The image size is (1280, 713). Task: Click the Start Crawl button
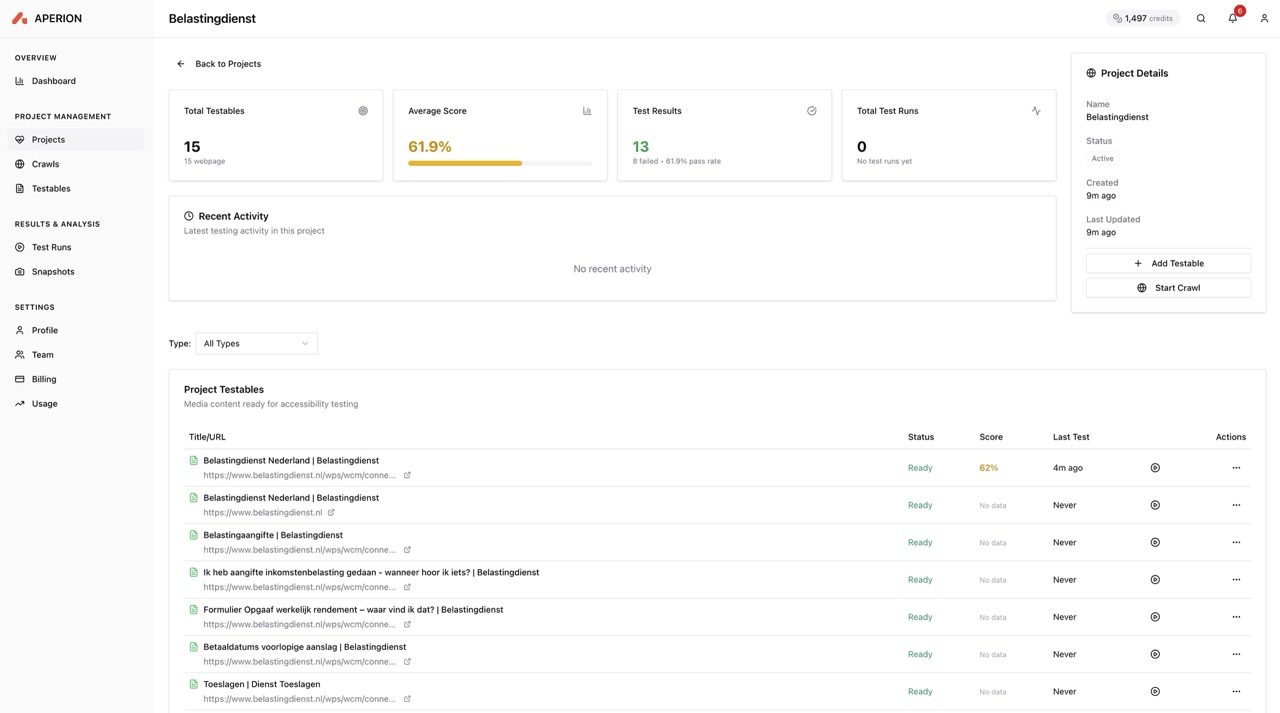(x=1168, y=288)
